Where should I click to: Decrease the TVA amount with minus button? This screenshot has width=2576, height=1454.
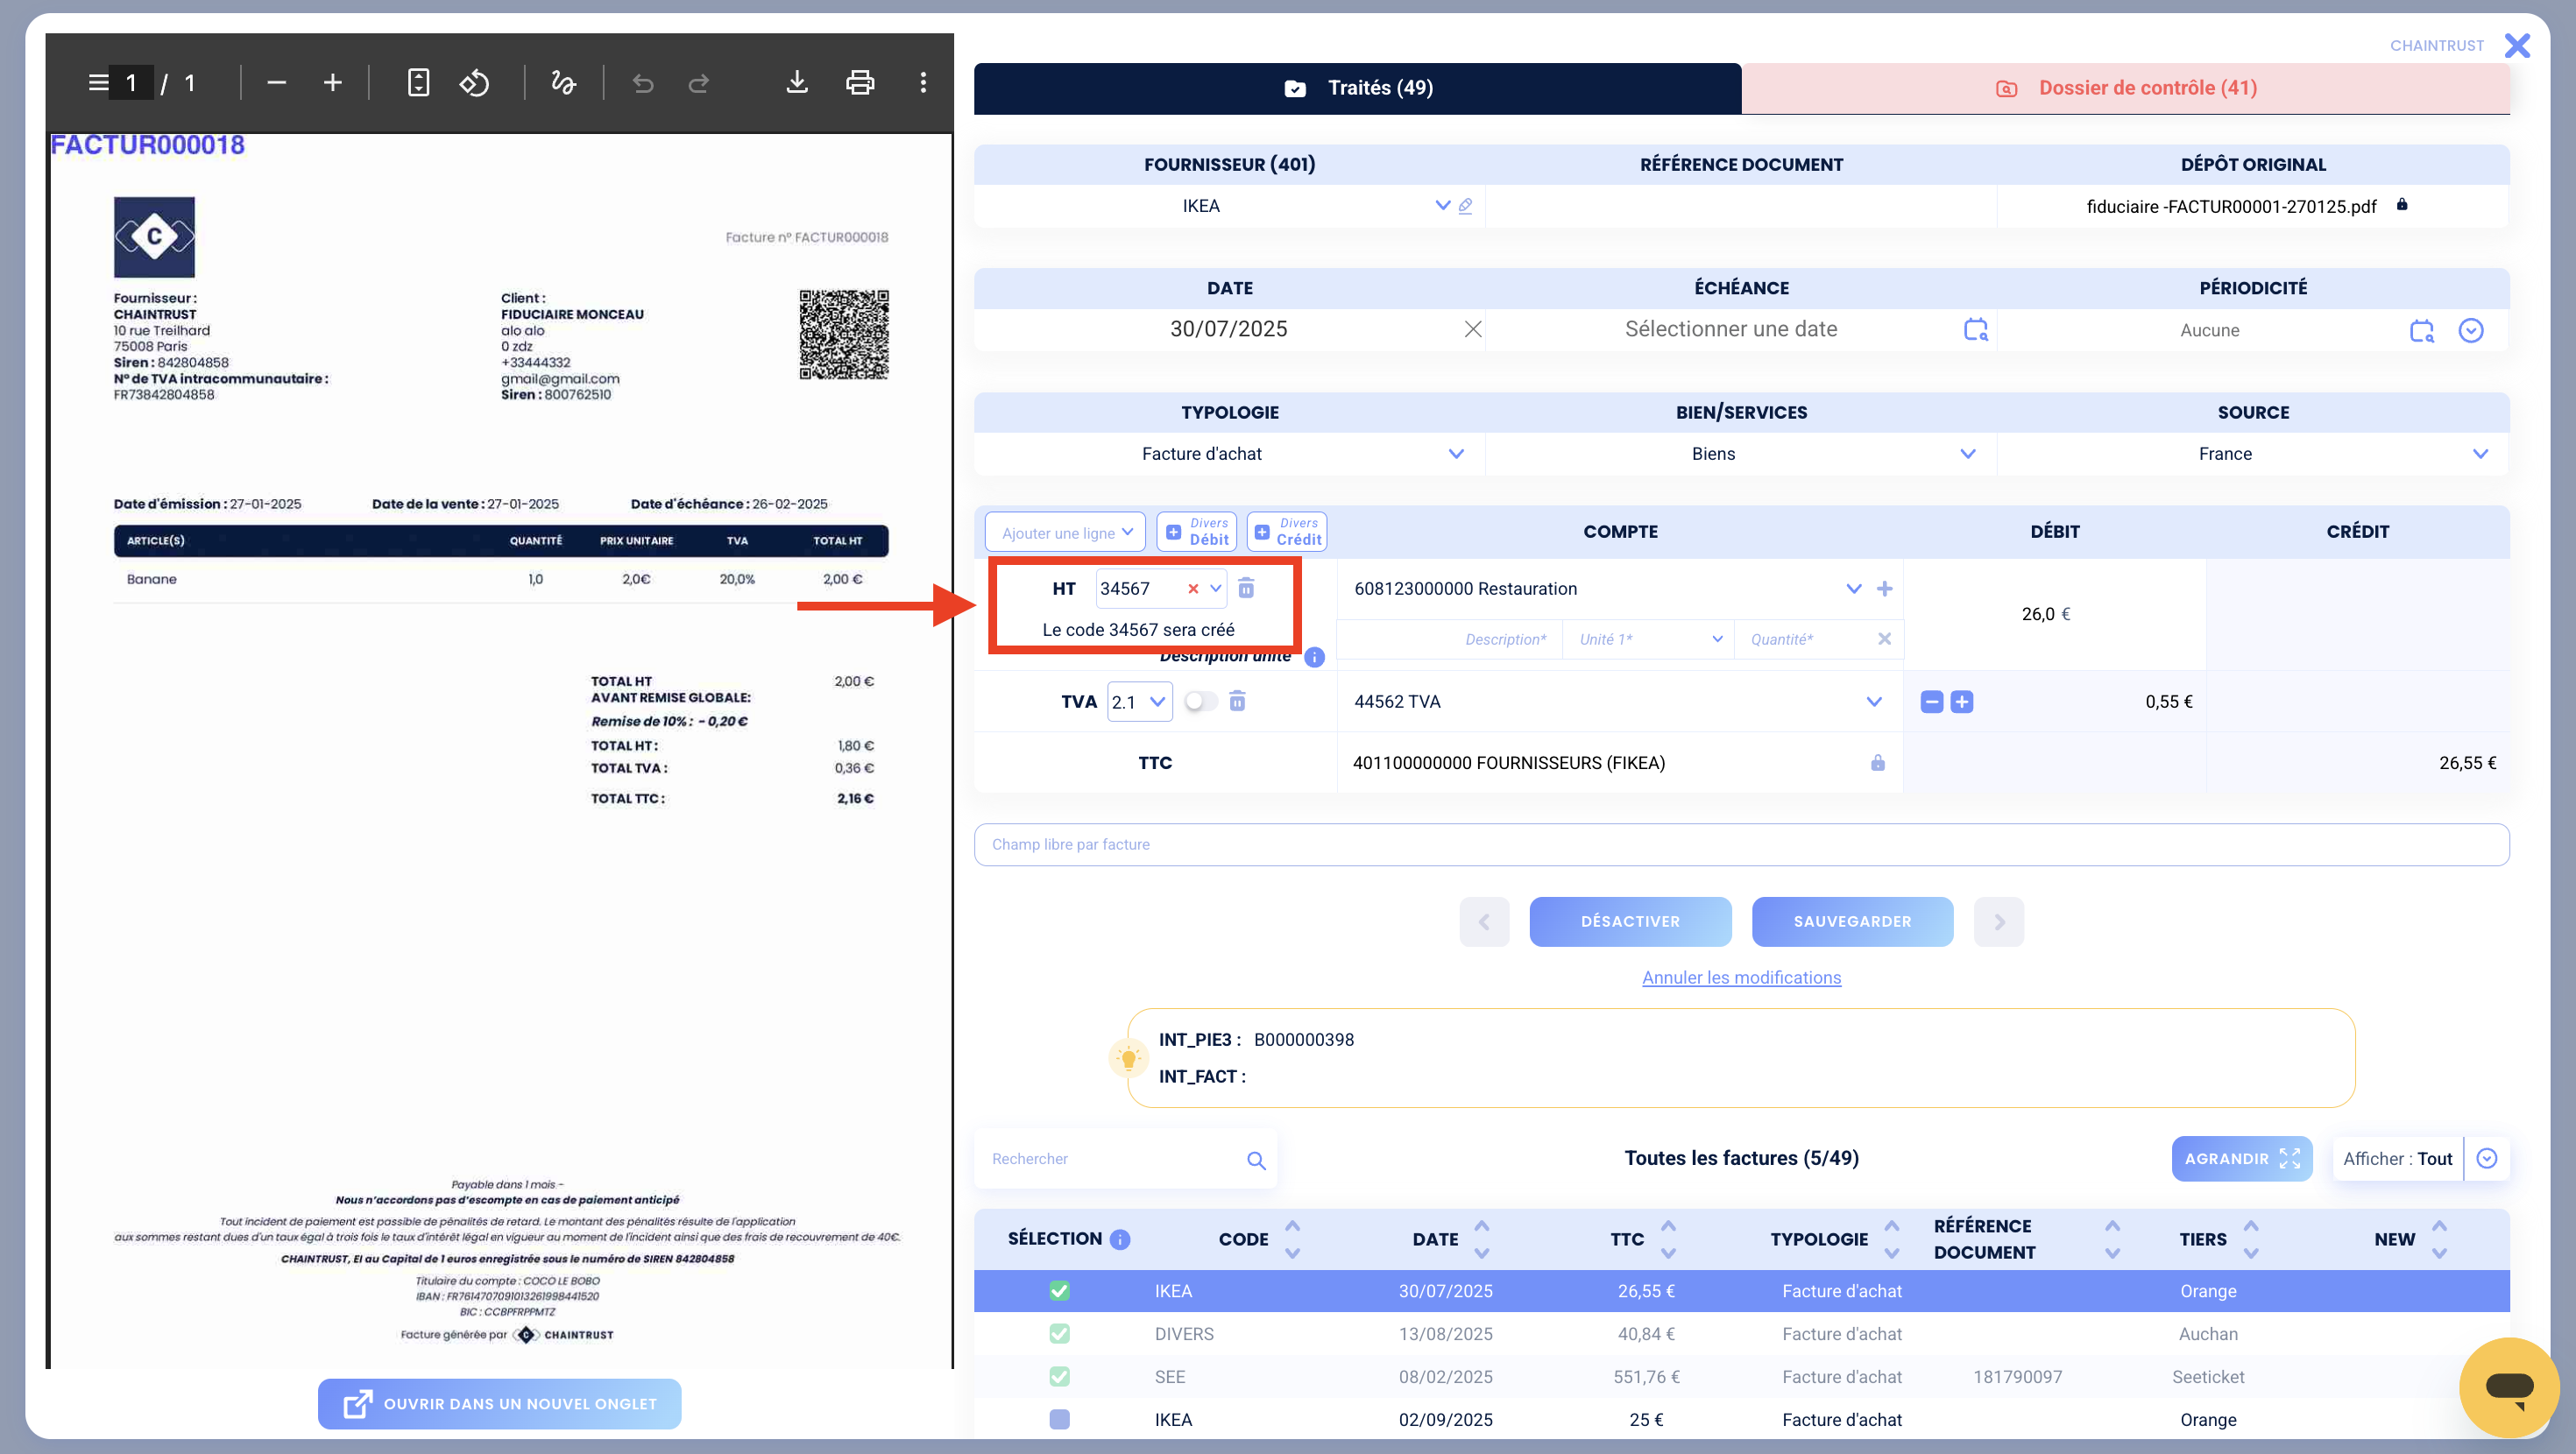click(1931, 702)
